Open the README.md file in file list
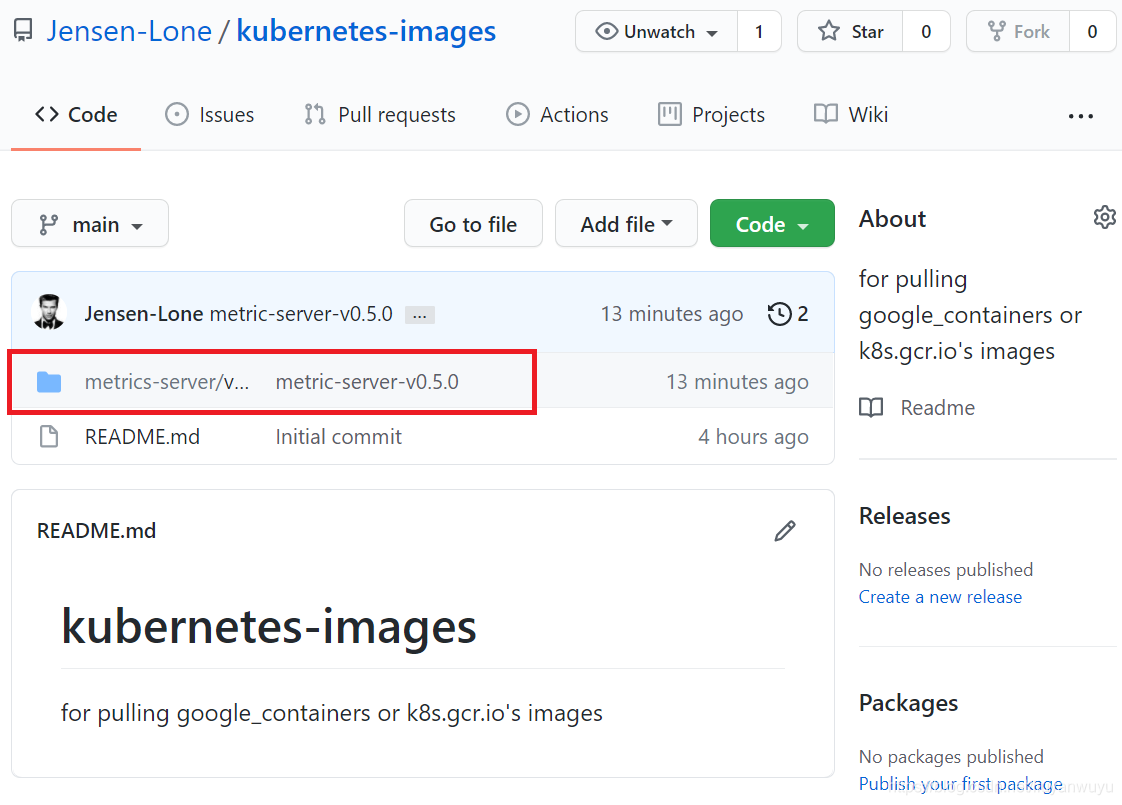This screenshot has height=805, width=1122. click(142, 436)
